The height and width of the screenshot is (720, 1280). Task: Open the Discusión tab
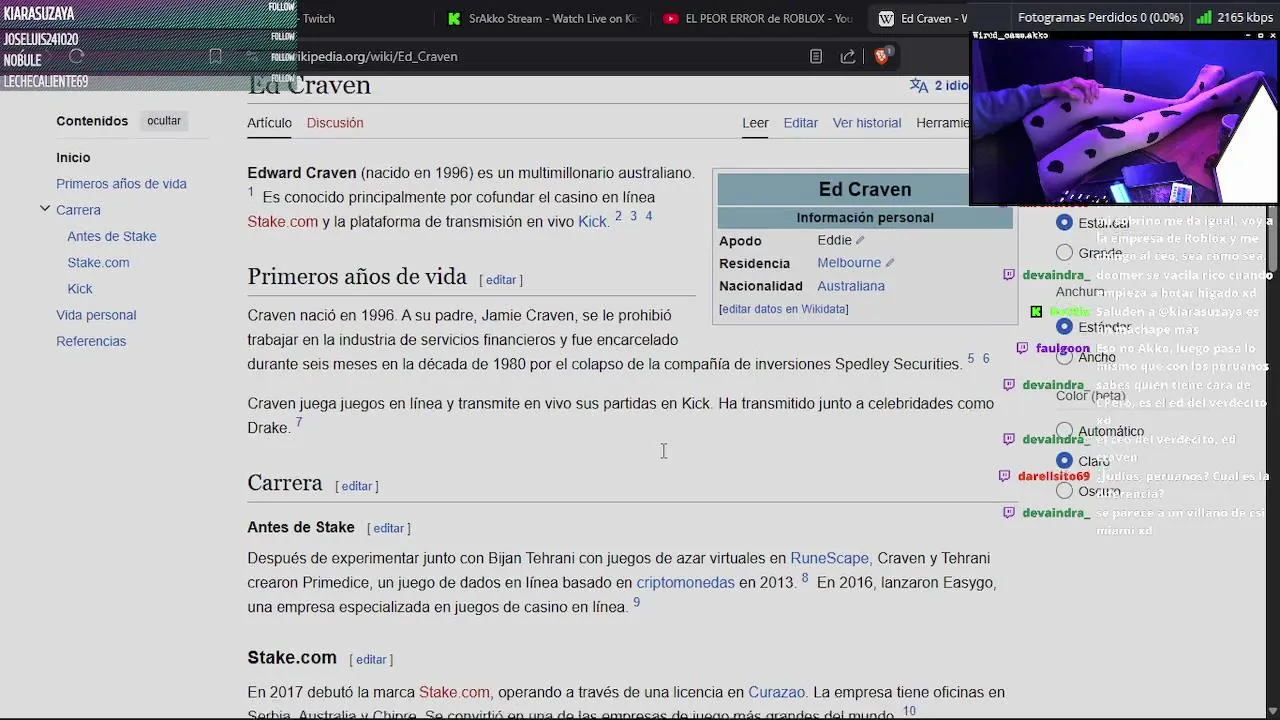point(335,123)
